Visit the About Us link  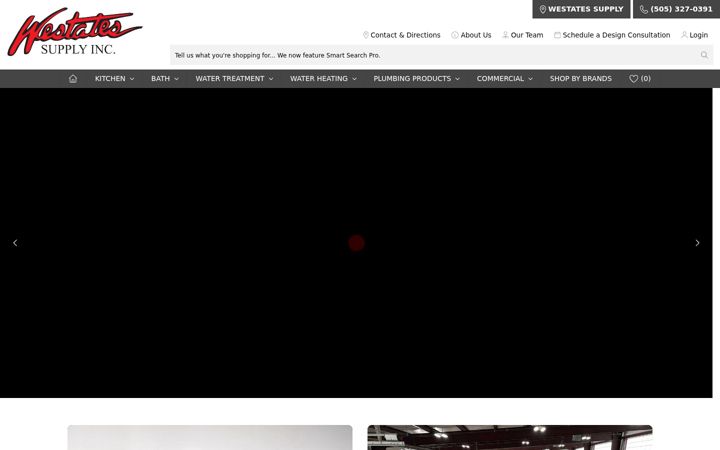pyautogui.click(x=476, y=35)
